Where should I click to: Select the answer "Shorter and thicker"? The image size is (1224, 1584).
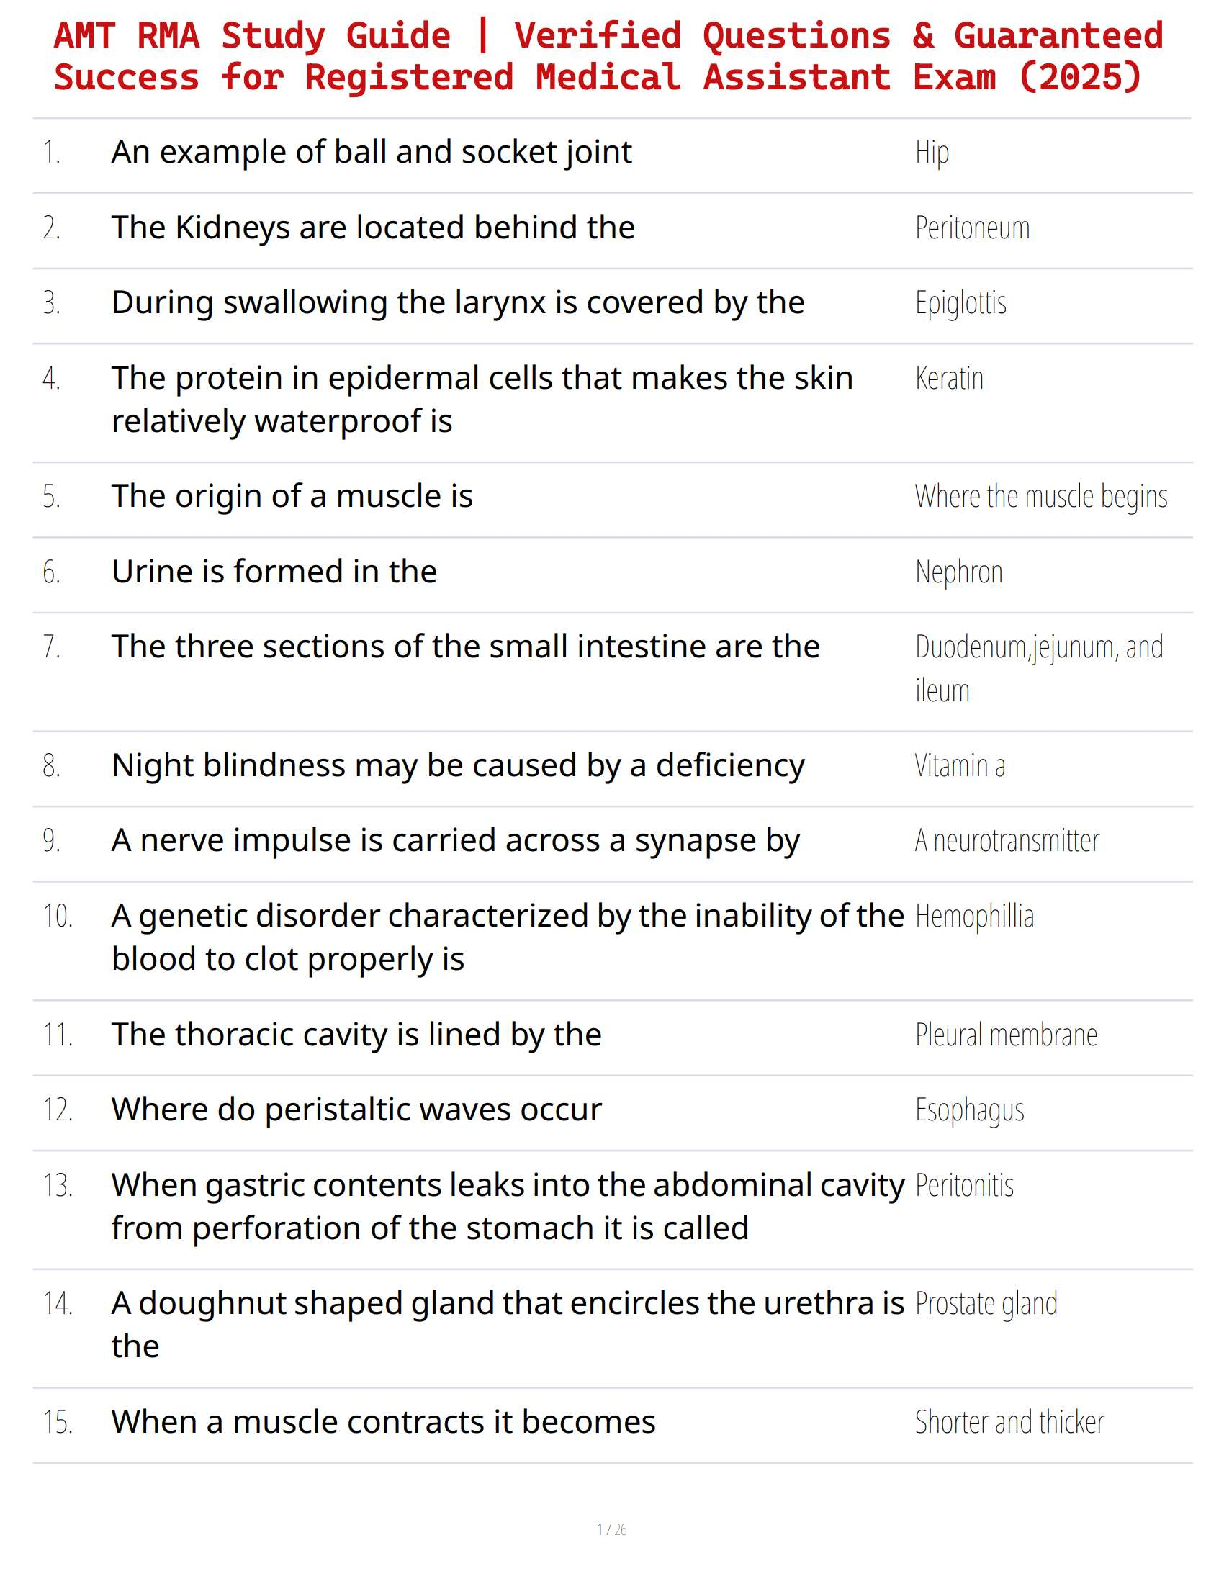pos(1008,1422)
